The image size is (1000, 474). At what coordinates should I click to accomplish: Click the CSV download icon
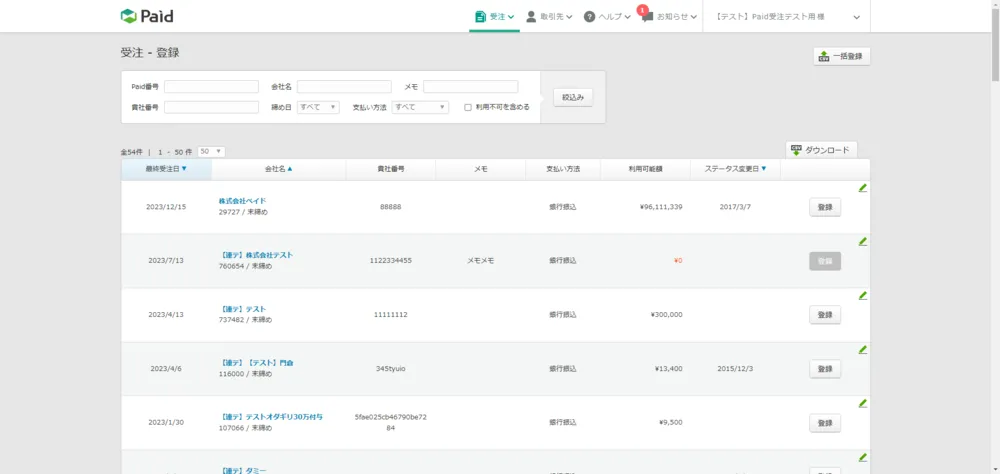(796, 150)
